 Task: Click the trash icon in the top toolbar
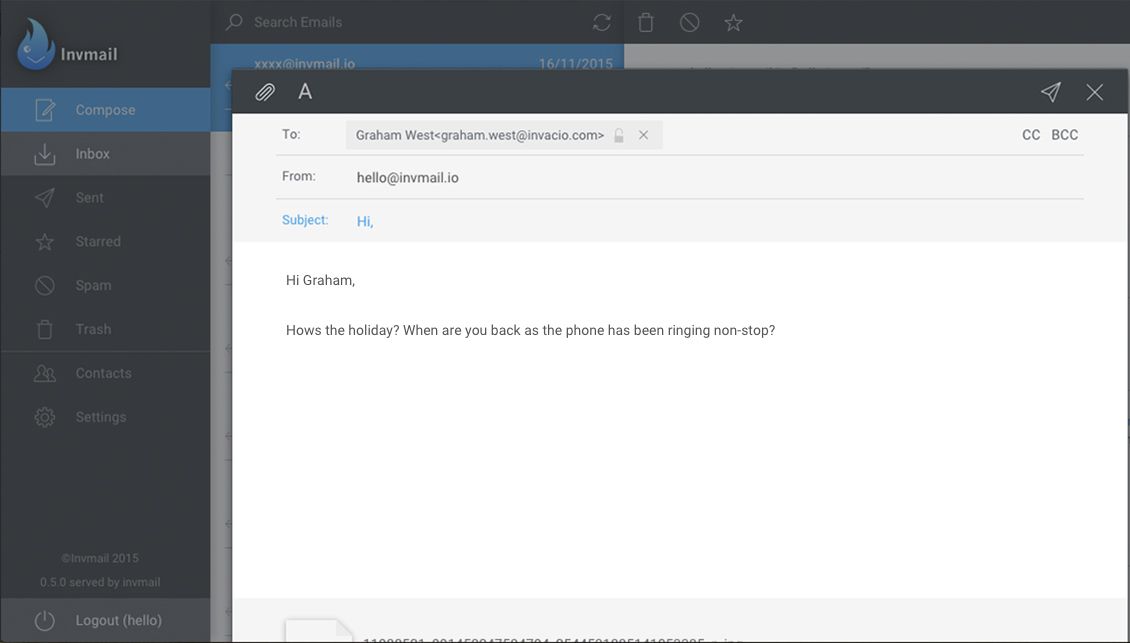[x=645, y=21]
